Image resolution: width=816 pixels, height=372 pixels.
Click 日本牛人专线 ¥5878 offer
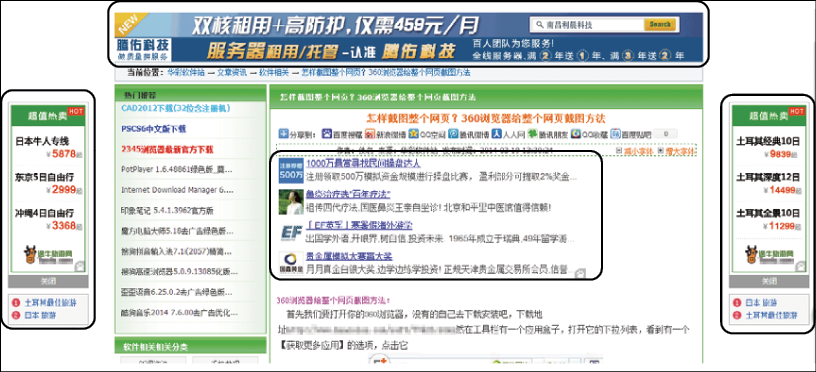point(48,147)
